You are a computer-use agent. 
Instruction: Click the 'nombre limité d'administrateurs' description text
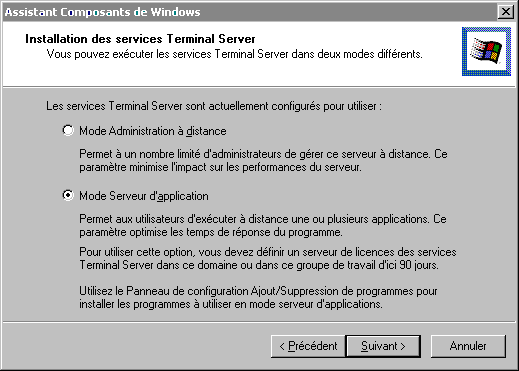click(x=263, y=154)
